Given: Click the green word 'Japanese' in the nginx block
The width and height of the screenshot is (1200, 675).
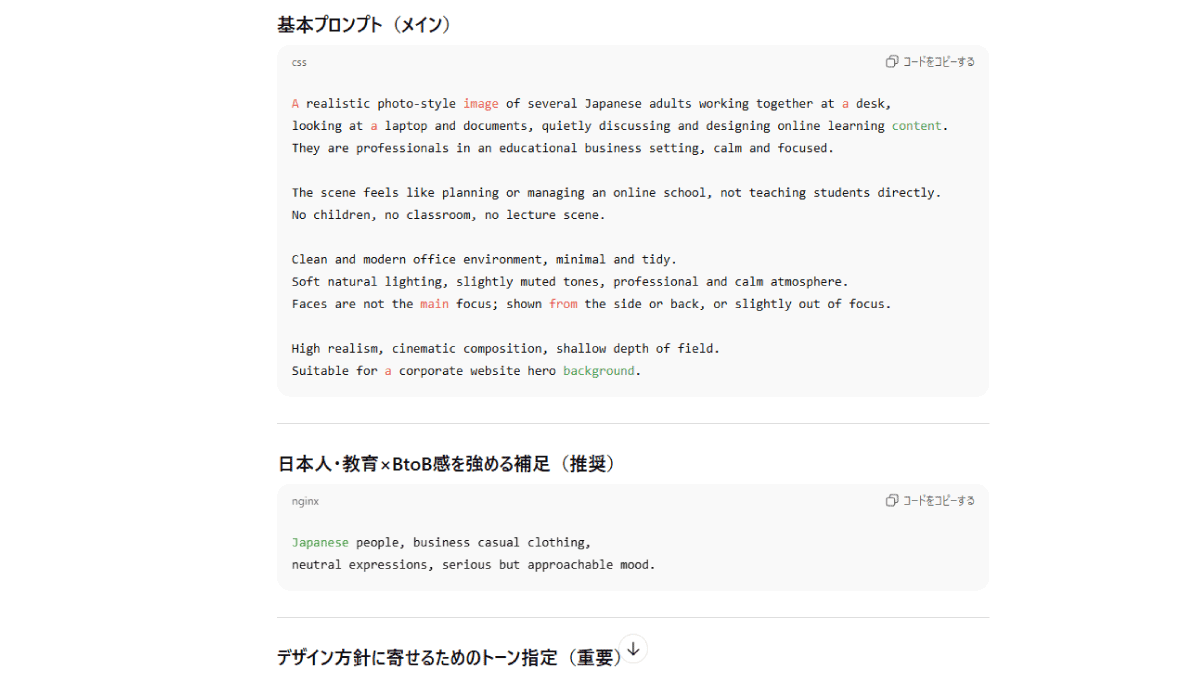Looking at the screenshot, I should coord(320,543).
